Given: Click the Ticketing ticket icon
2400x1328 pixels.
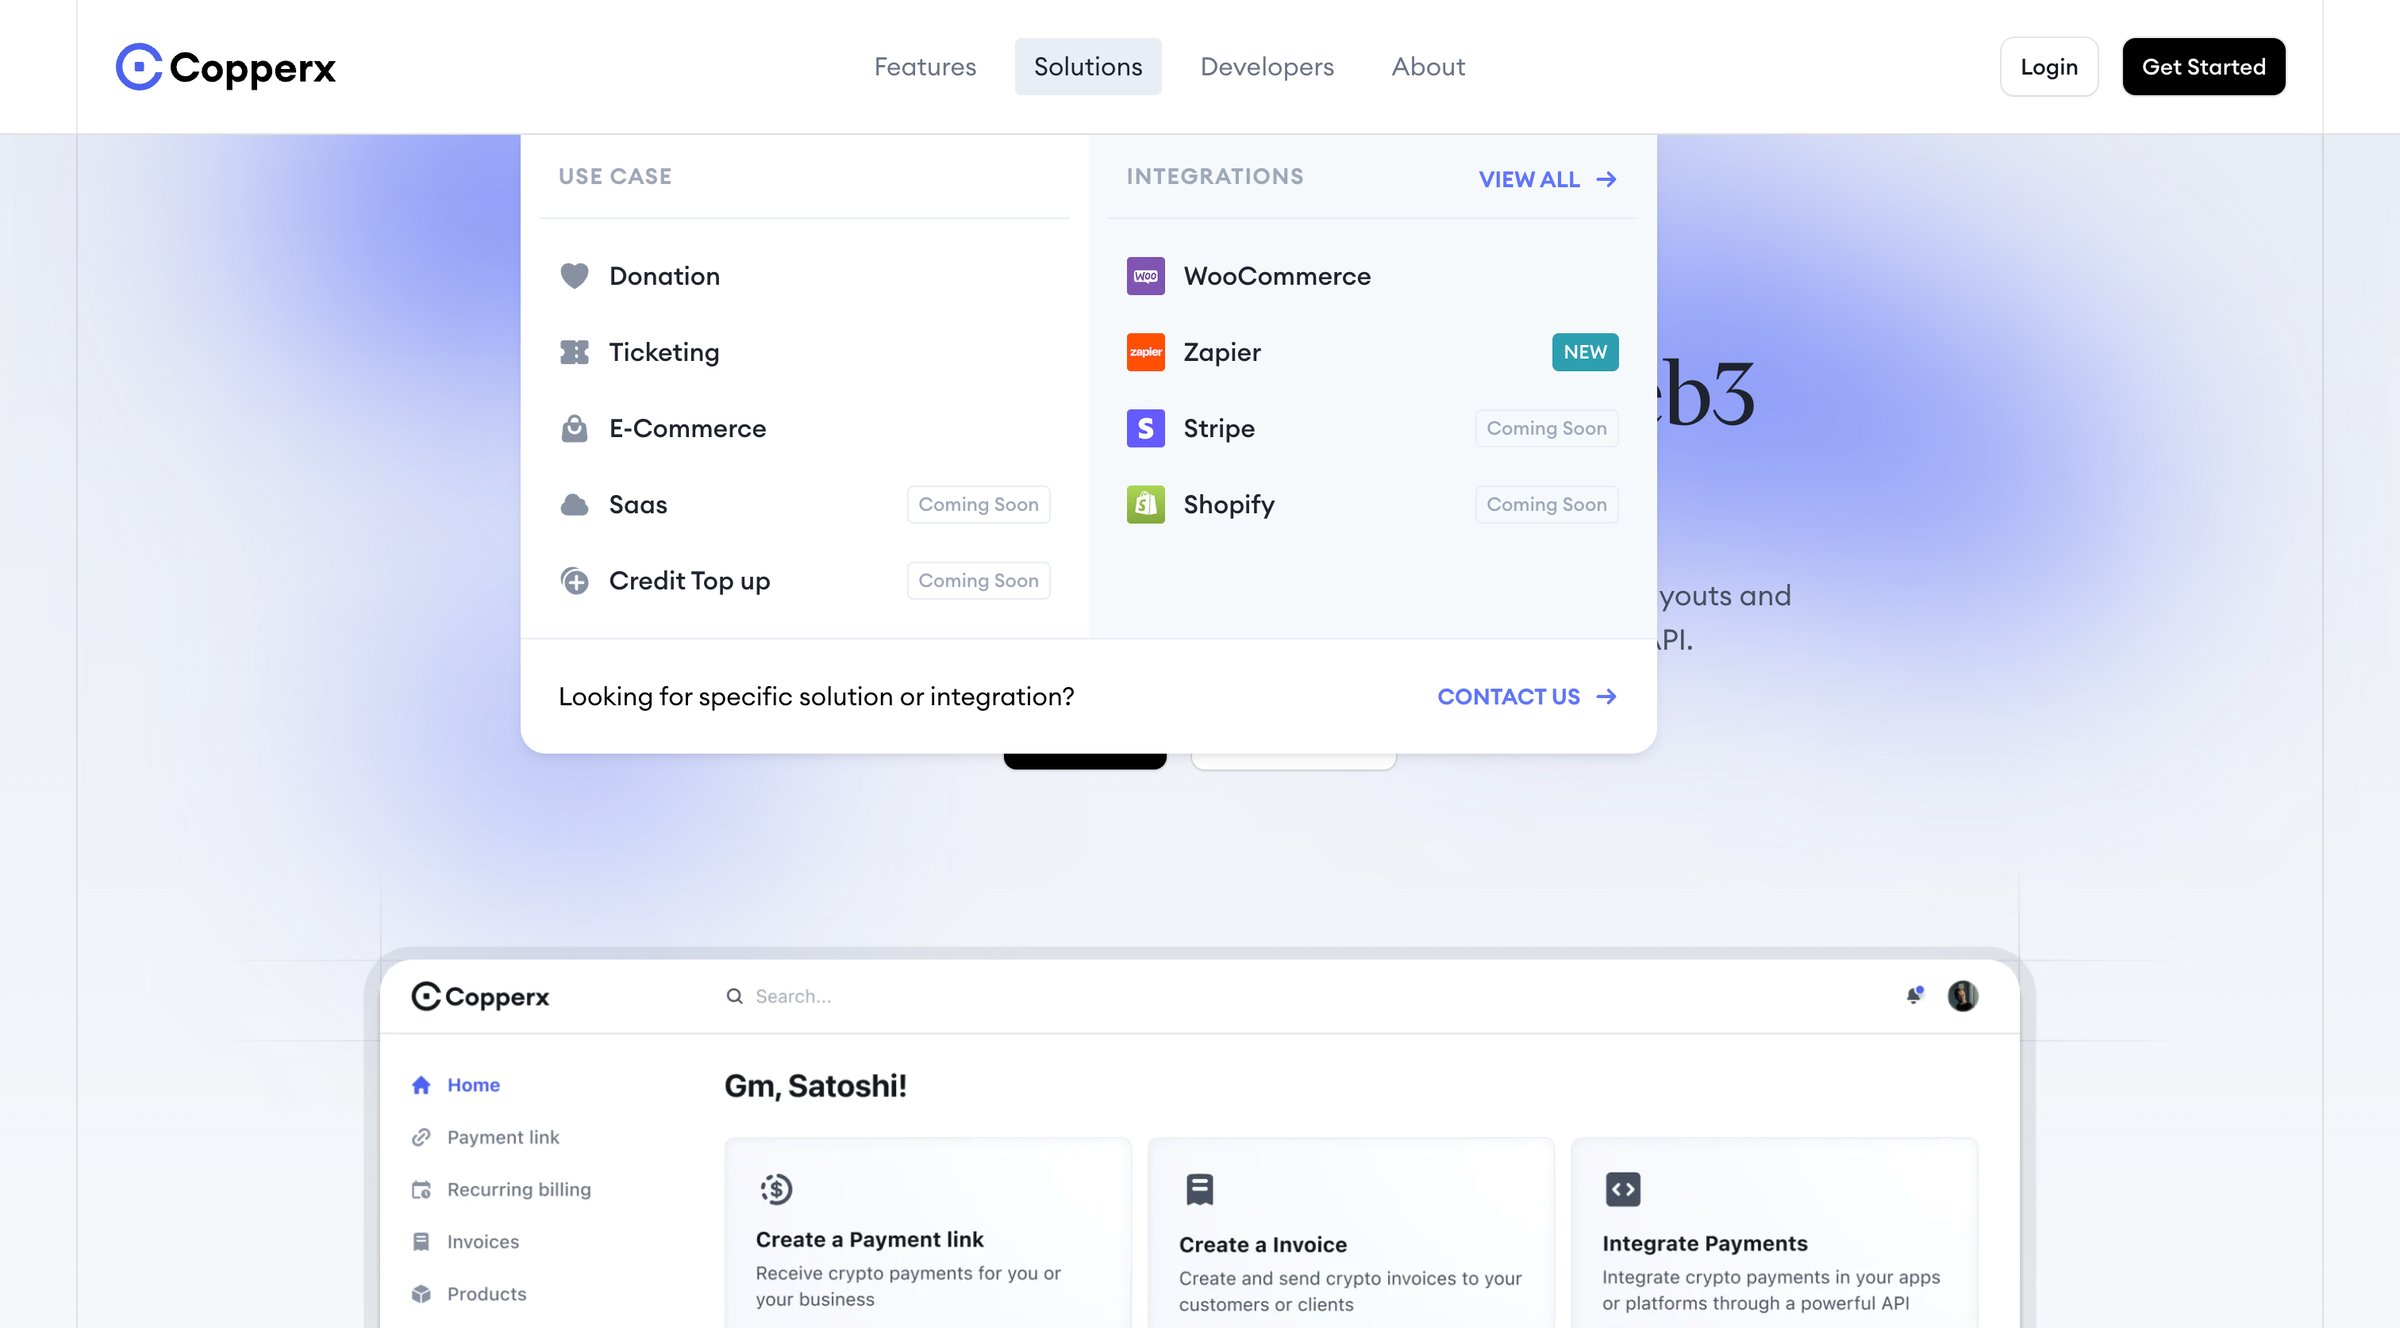Looking at the screenshot, I should [x=574, y=352].
